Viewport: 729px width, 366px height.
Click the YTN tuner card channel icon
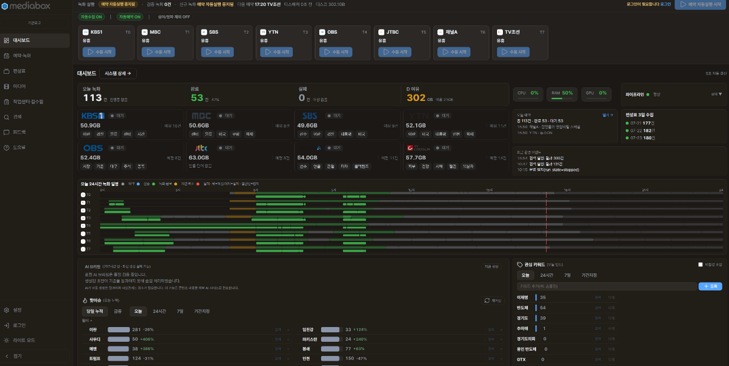[x=263, y=32]
